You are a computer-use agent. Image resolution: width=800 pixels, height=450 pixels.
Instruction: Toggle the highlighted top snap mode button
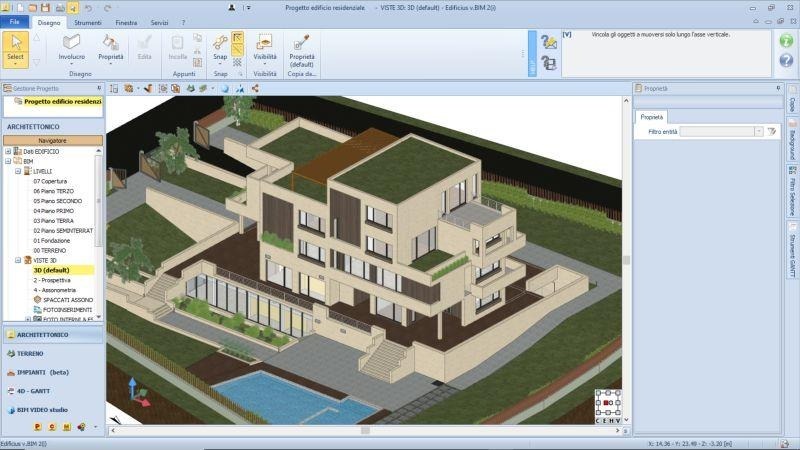click(238, 37)
